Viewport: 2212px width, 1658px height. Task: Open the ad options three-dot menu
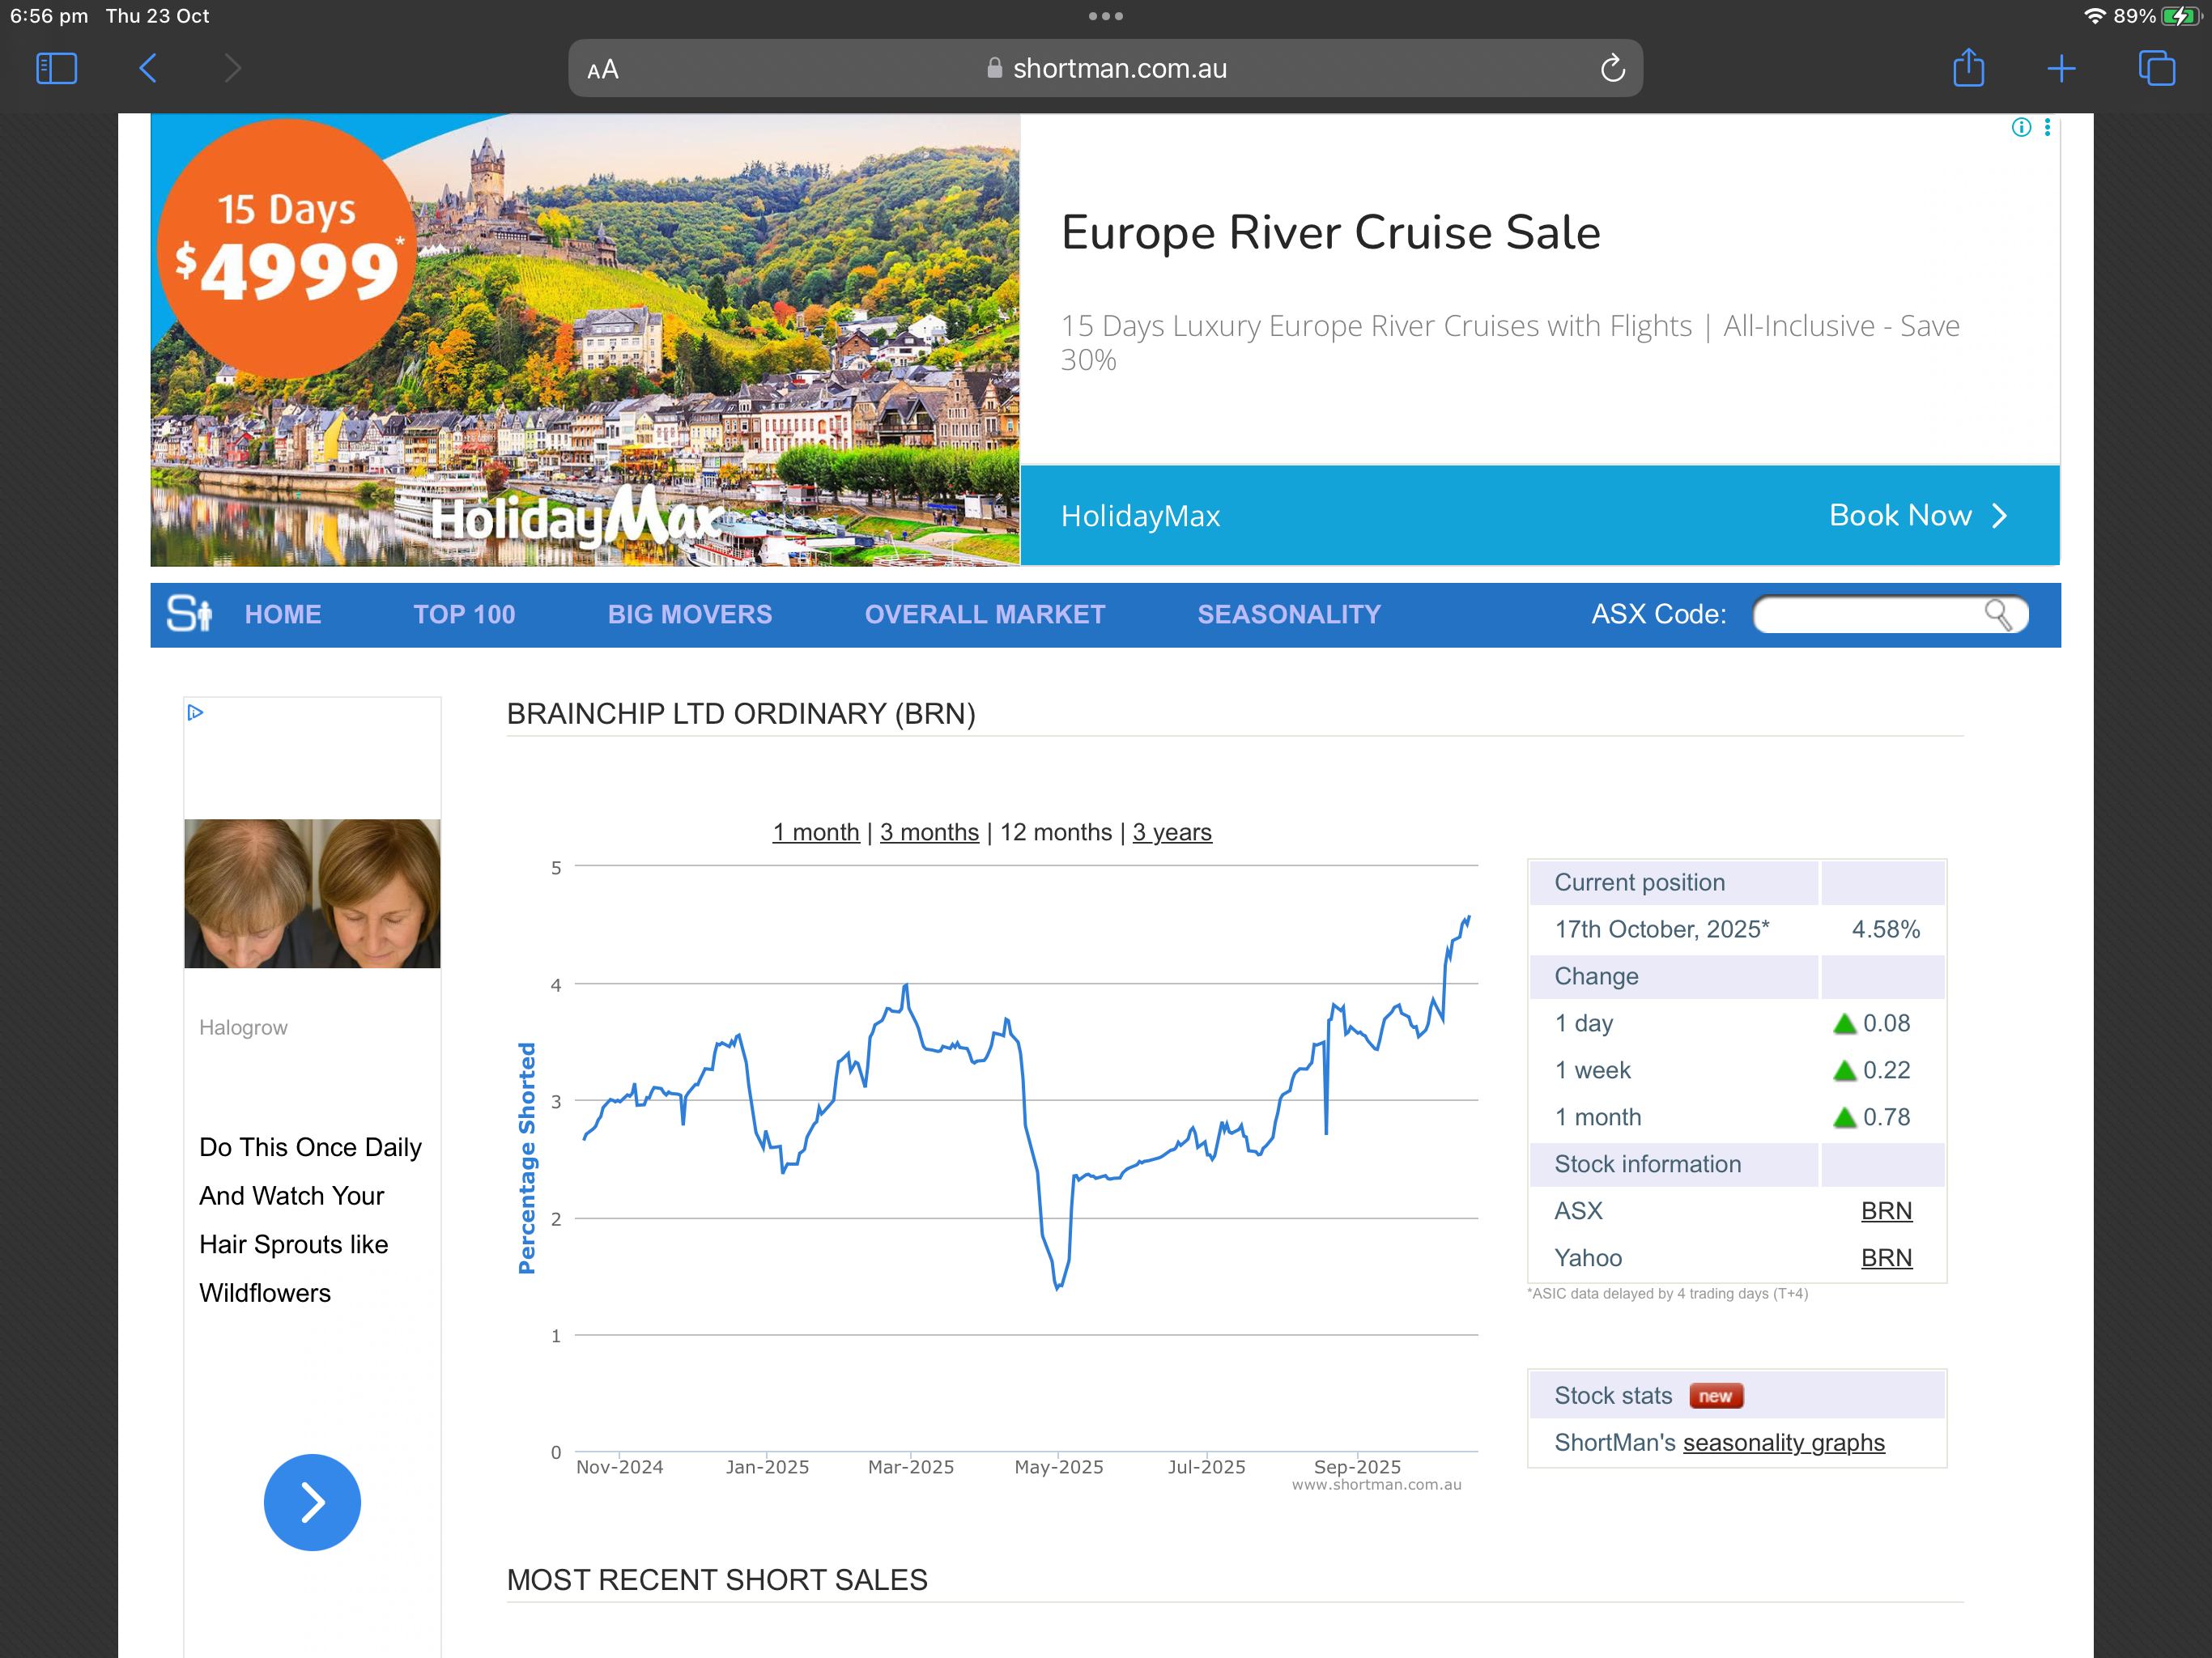(x=2047, y=127)
